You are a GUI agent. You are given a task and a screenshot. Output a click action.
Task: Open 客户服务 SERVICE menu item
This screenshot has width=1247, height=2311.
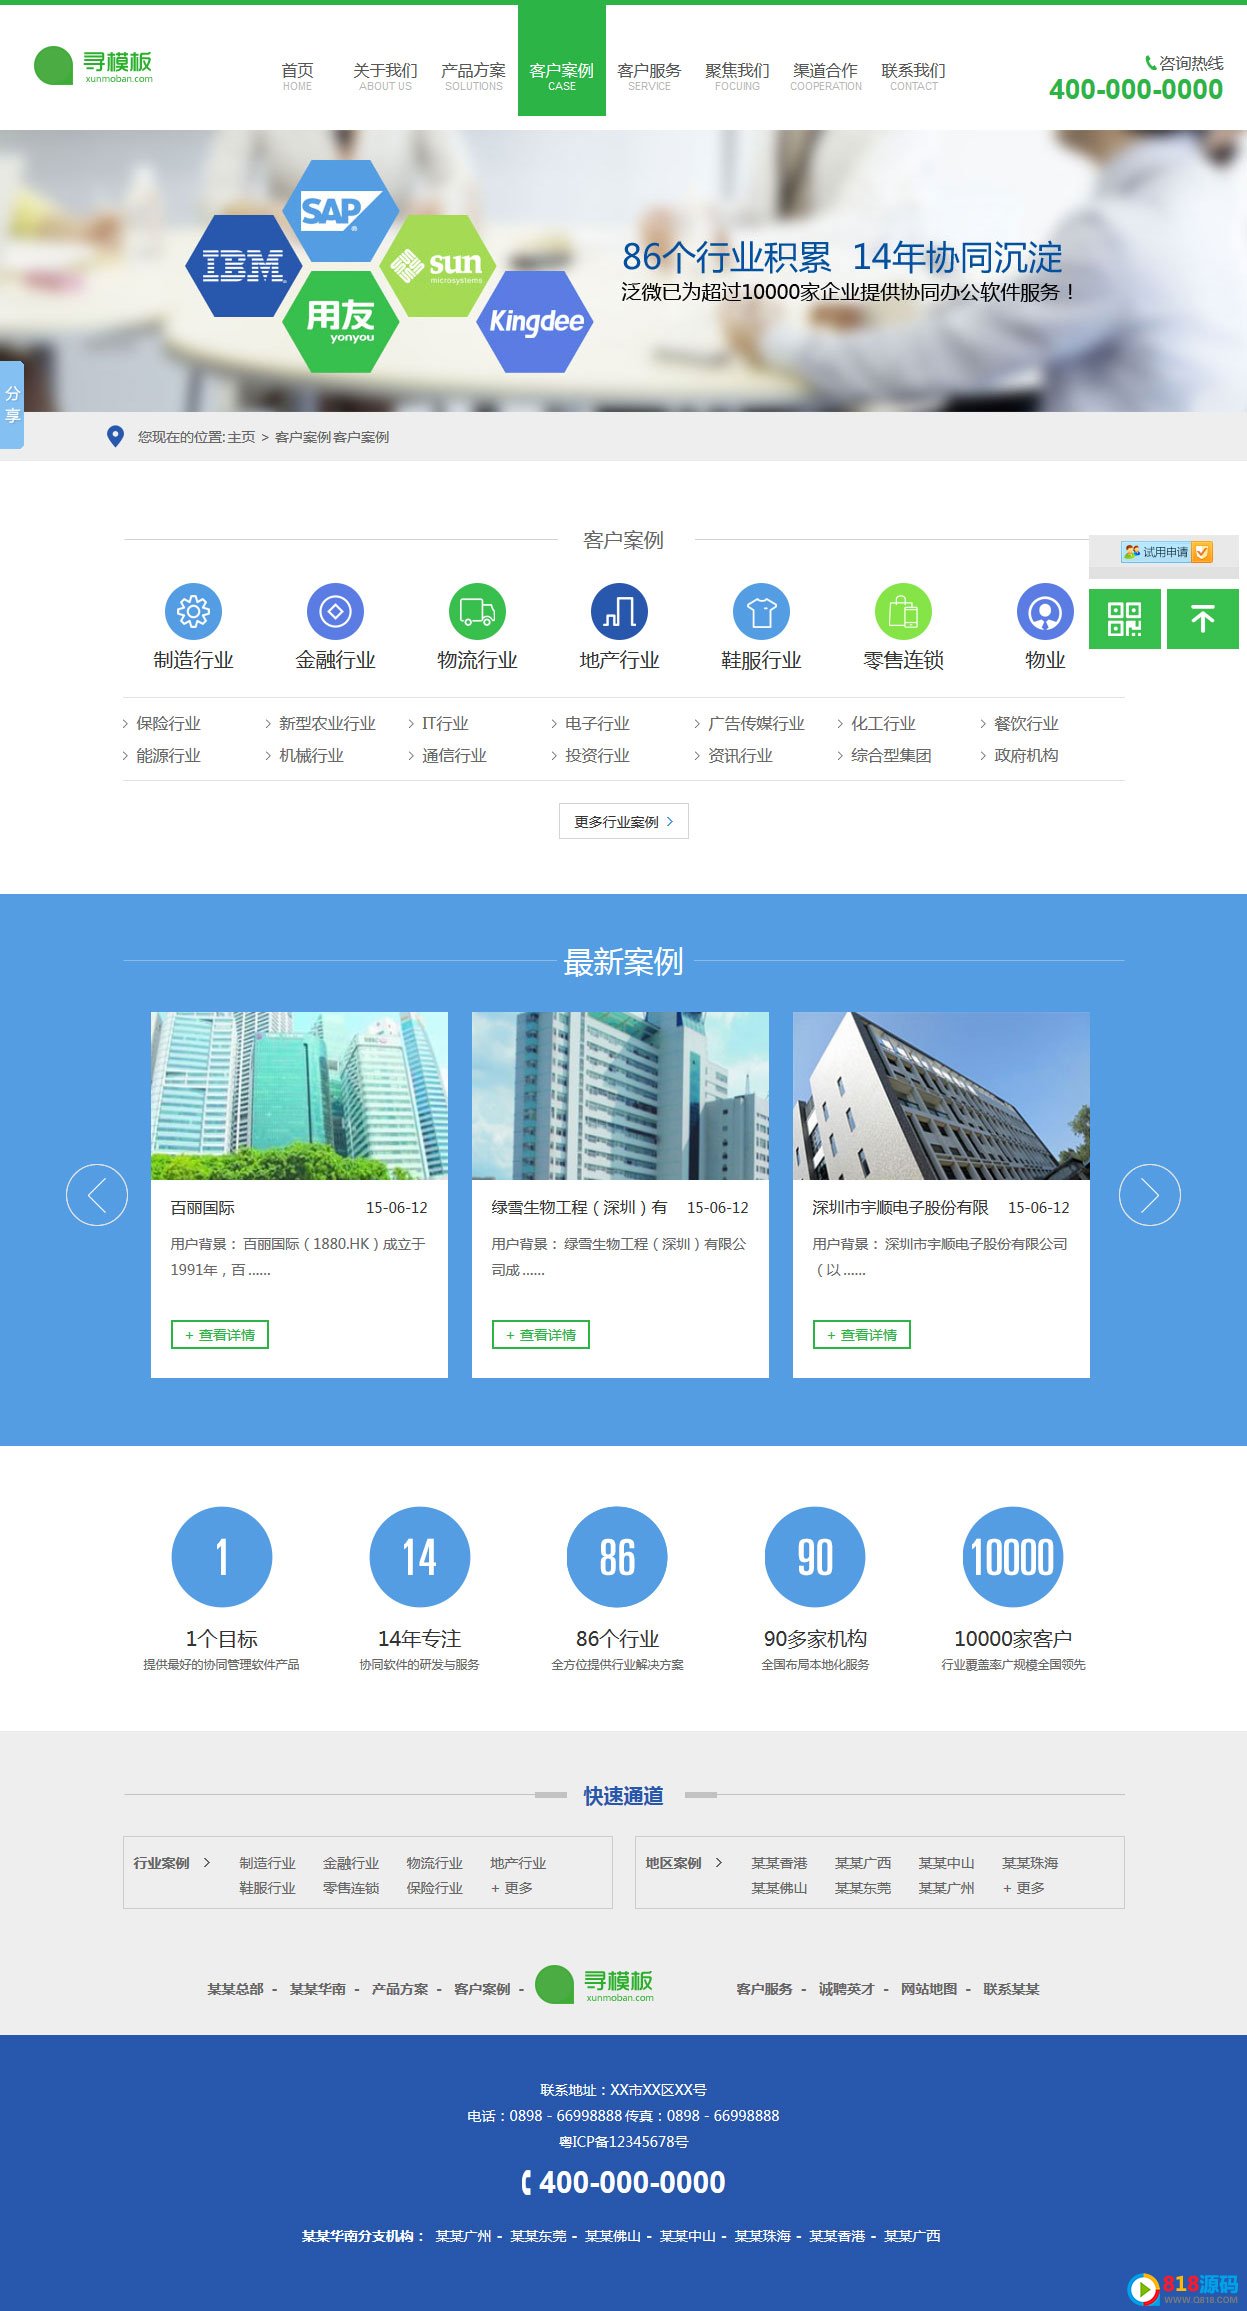point(649,76)
